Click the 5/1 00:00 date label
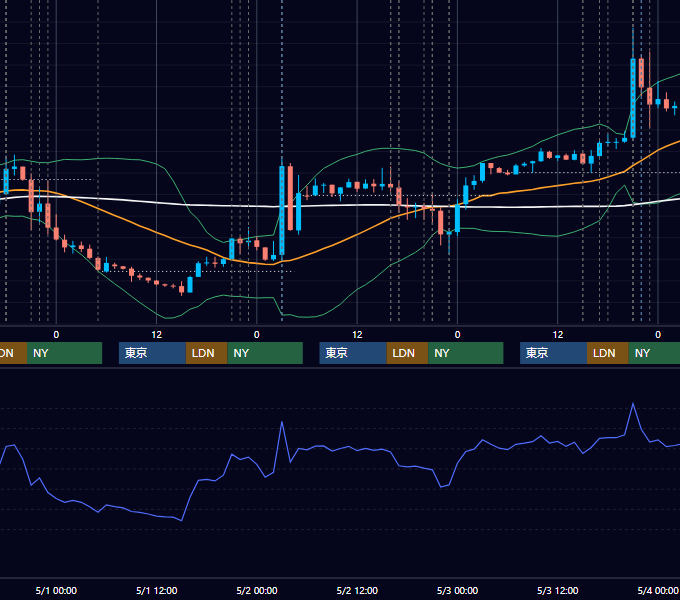Screen dimensions: 680x600 coord(56,590)
